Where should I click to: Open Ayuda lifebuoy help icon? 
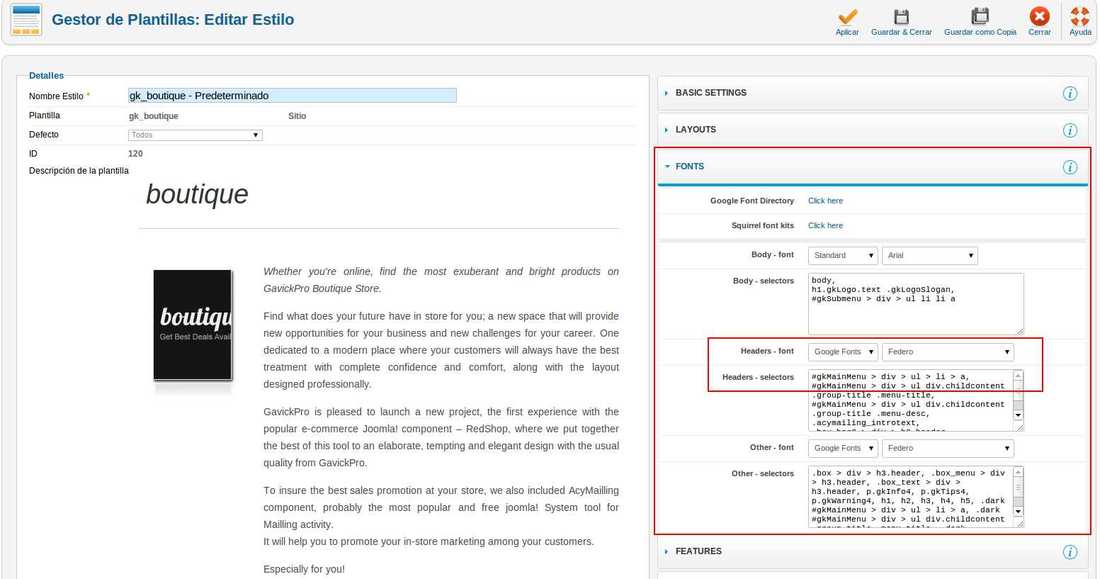[x=1080, y=16]
